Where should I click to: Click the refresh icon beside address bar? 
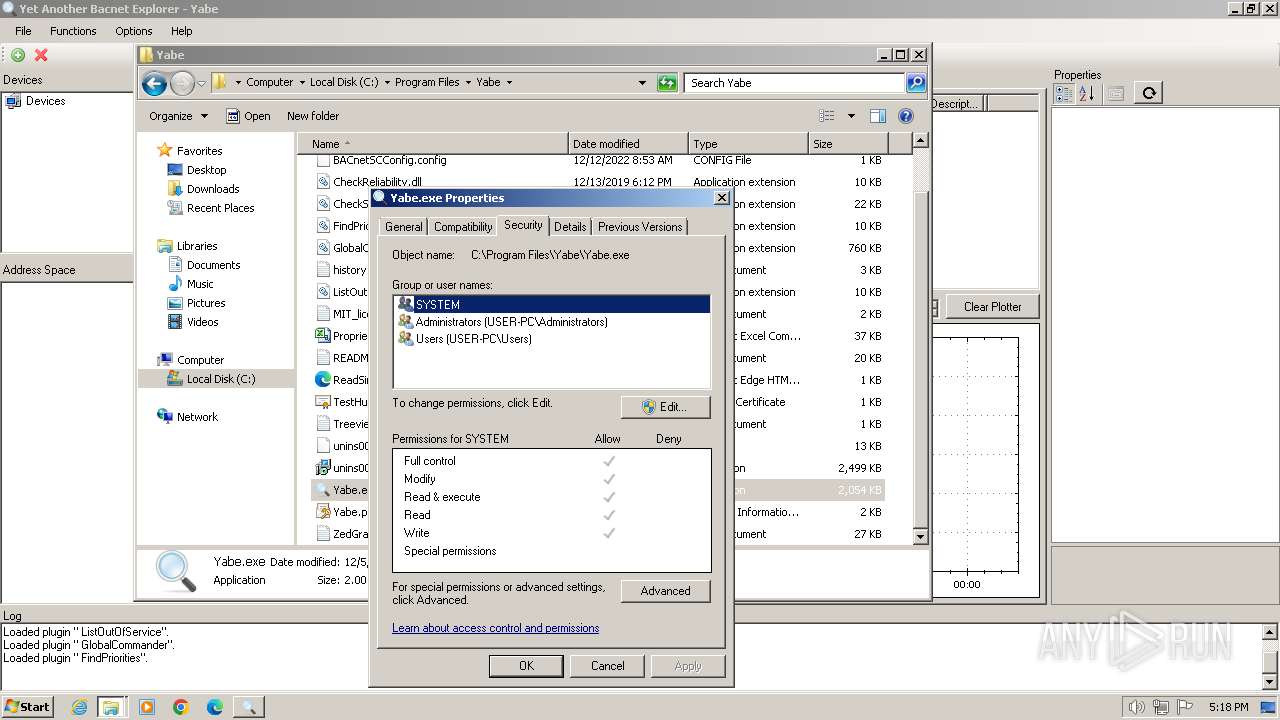tap(667, 83)
